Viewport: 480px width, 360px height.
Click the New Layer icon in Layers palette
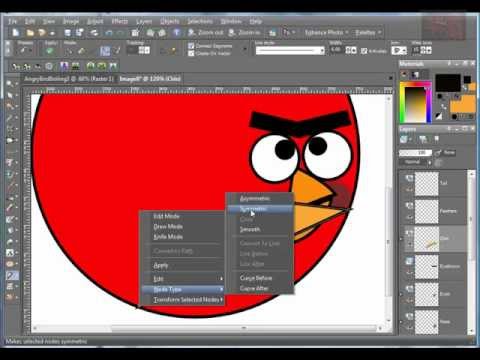point(404,139)
